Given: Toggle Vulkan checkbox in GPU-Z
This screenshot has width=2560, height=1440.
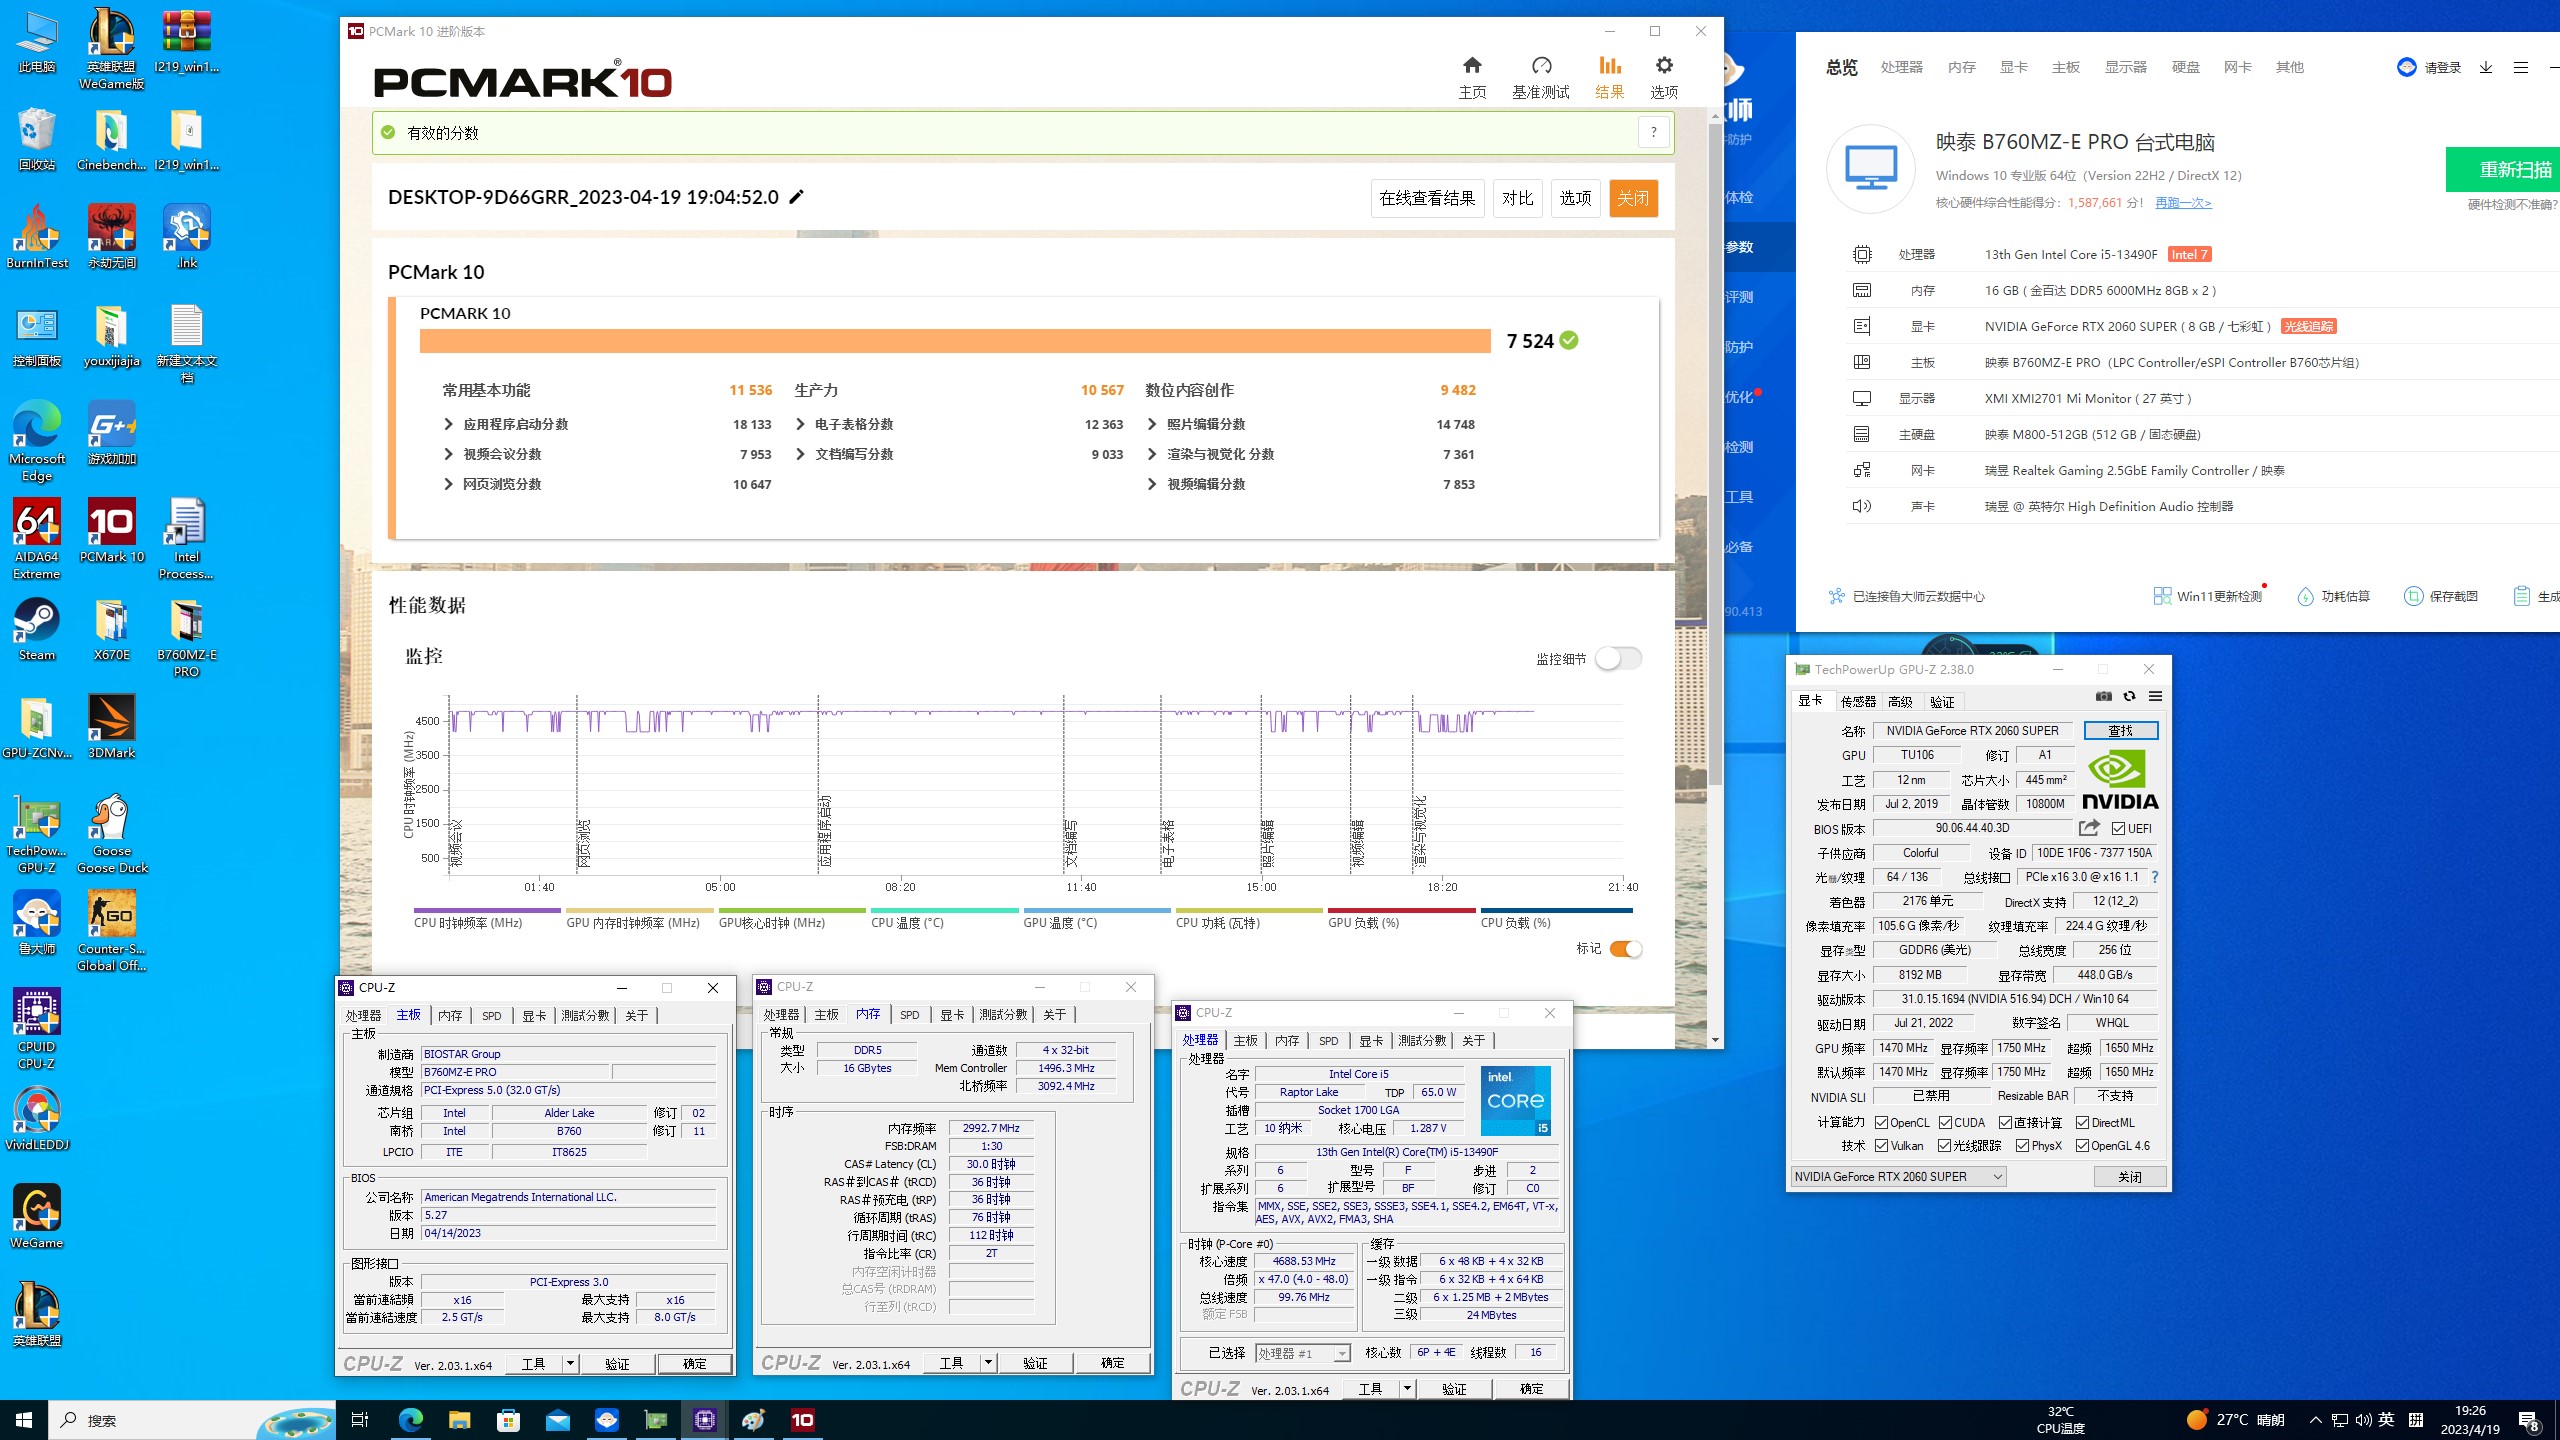Looking at the screenshot, I should click(1881, 1145).
